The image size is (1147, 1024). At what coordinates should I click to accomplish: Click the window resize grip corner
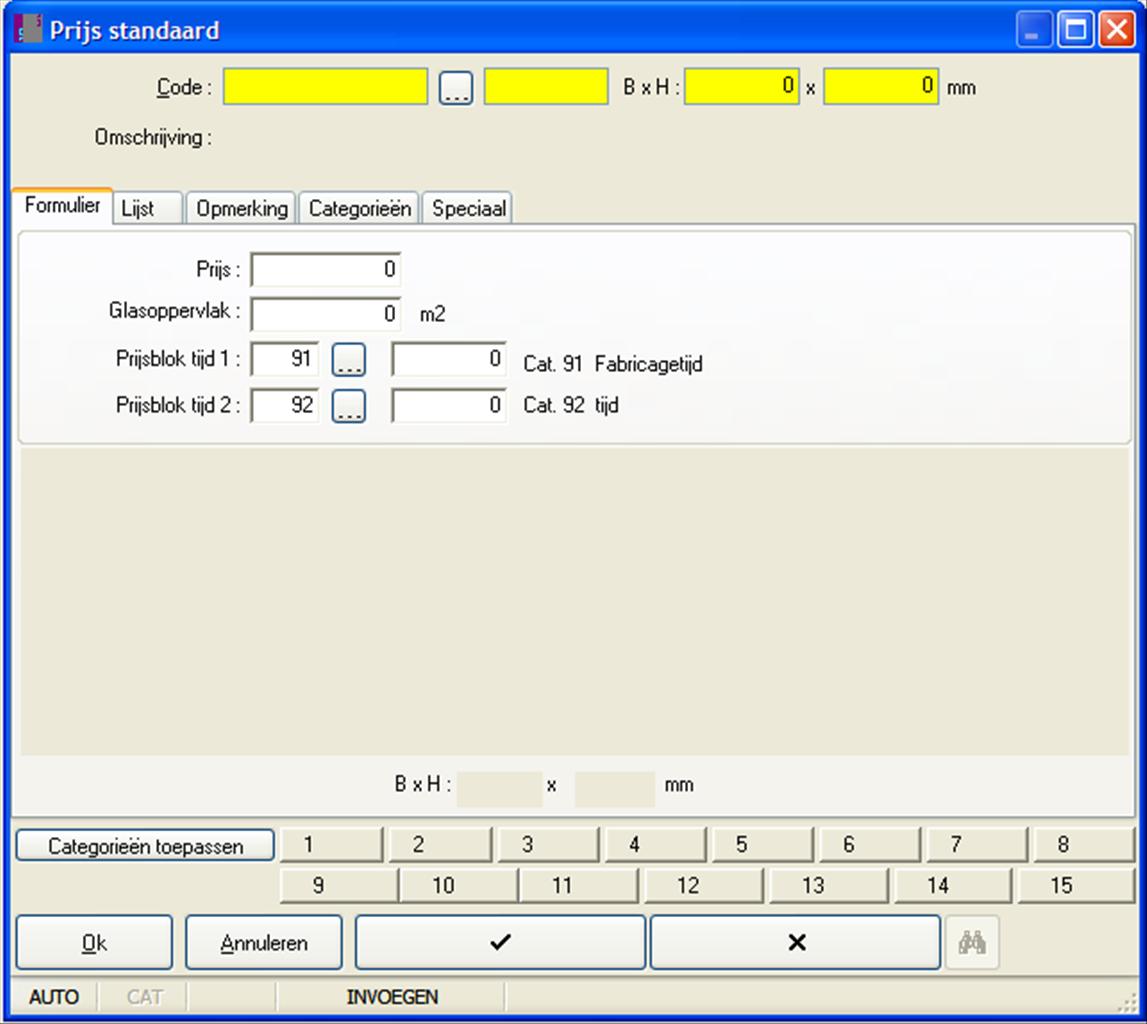[1127, 1002]
